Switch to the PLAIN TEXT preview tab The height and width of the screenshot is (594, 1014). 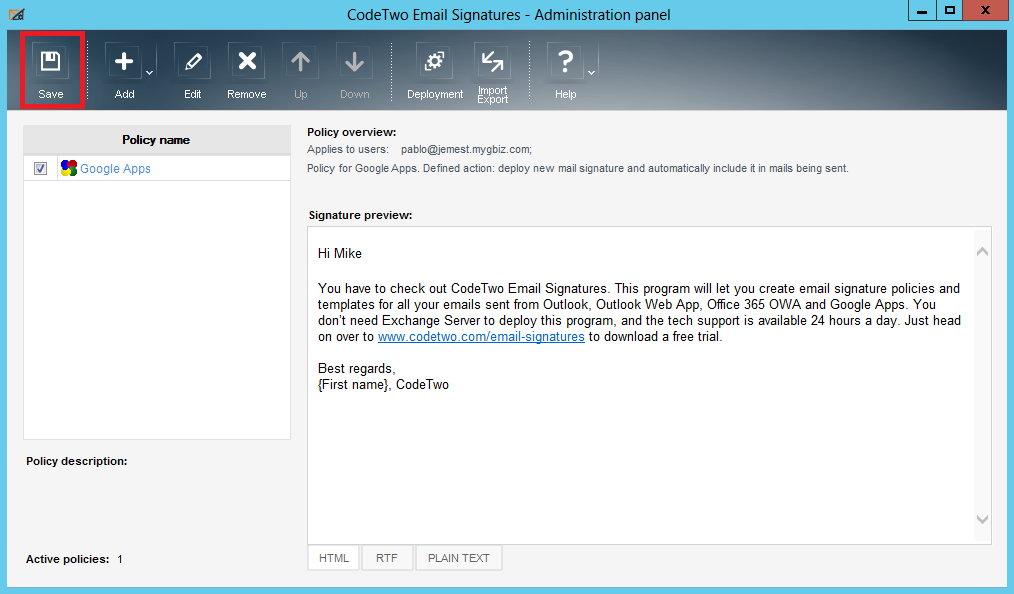[x=458, y=558]
